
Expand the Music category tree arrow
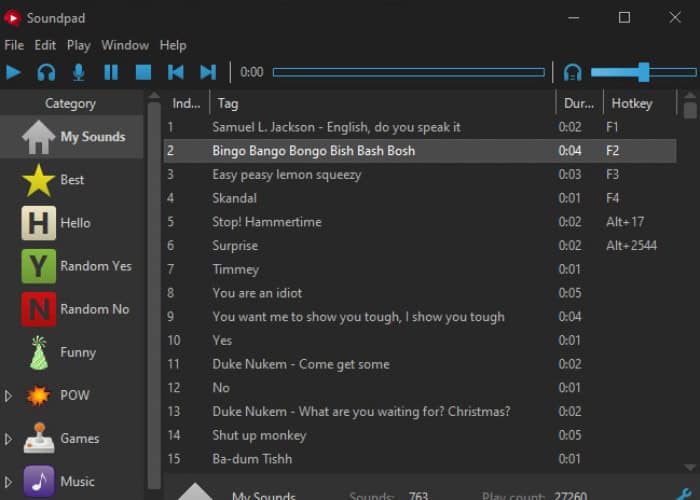click(x=8, y=482)
